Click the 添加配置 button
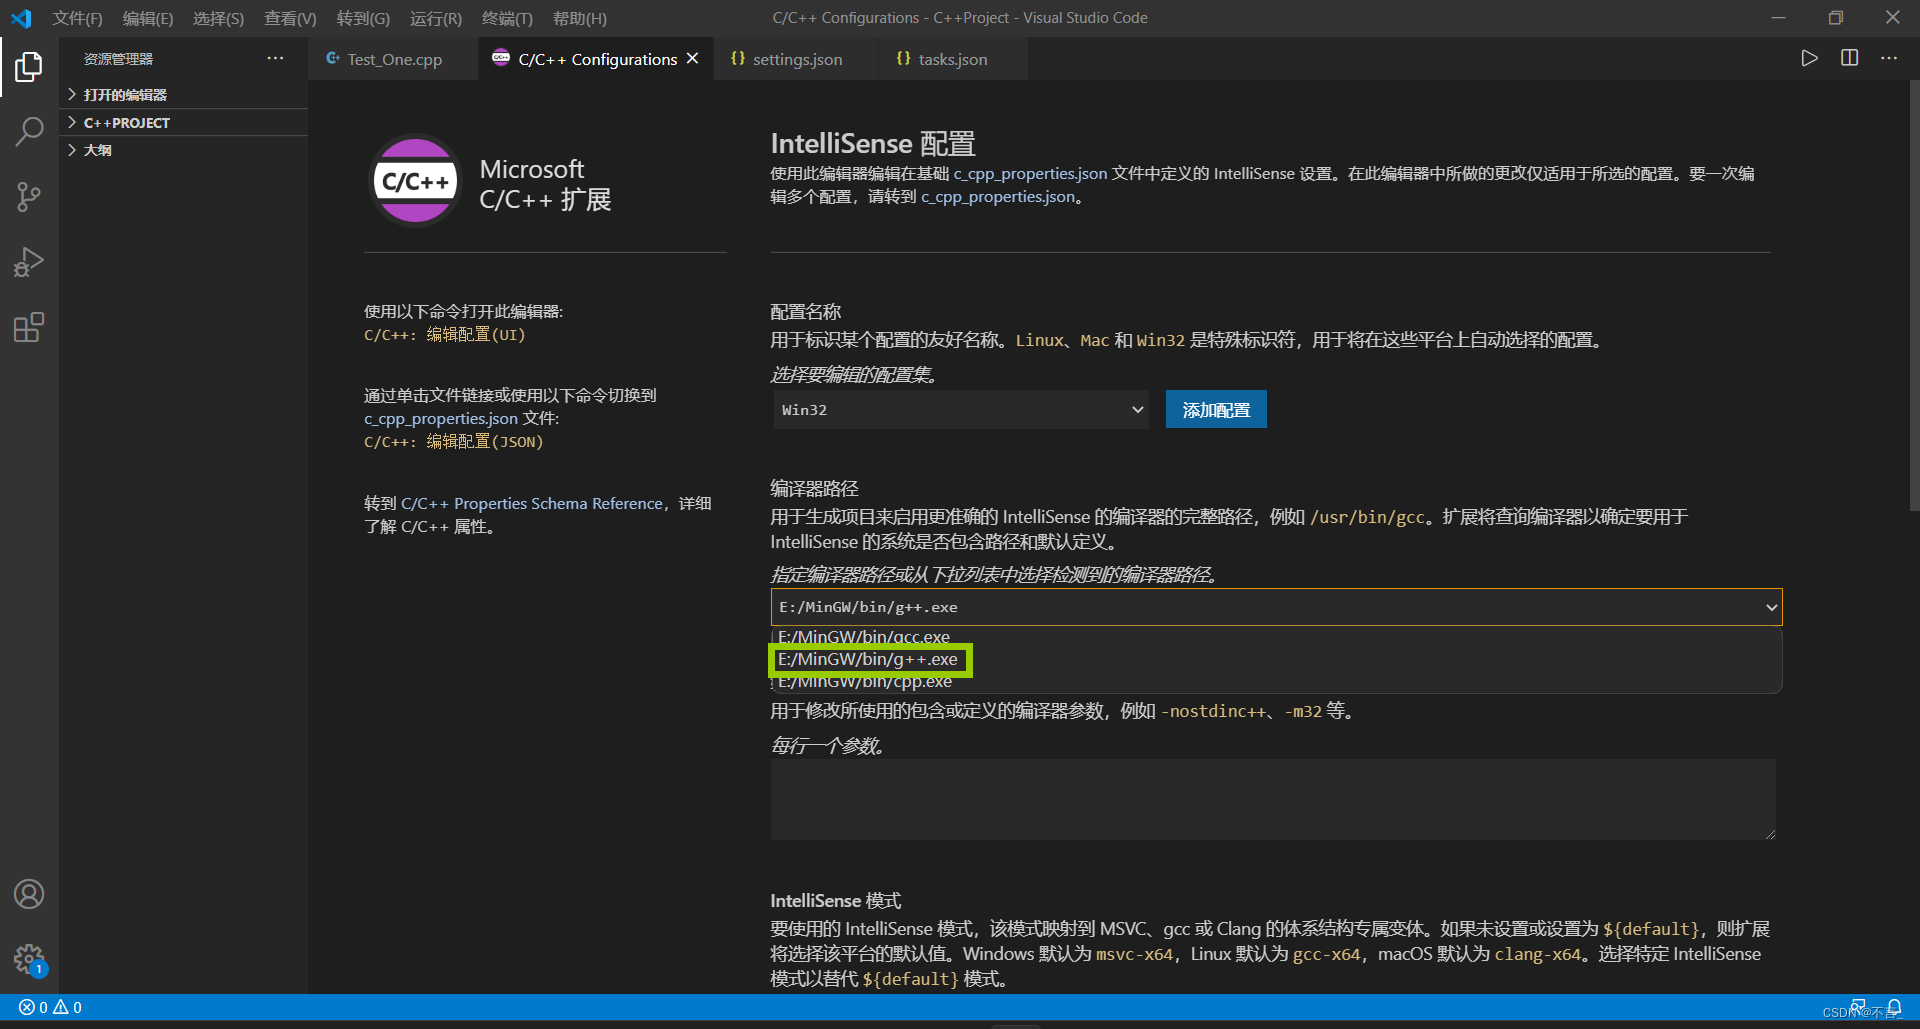1920x1029 pixels. click(x=1216, y=409)
